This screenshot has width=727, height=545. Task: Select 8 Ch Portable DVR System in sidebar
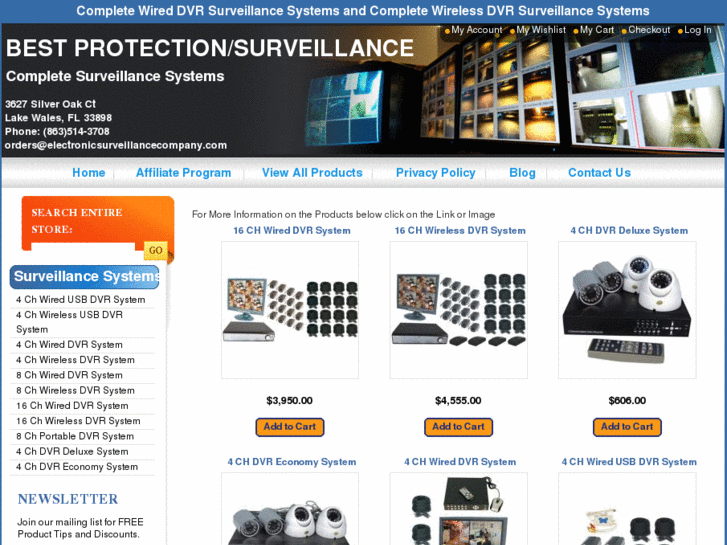point(75,436)
